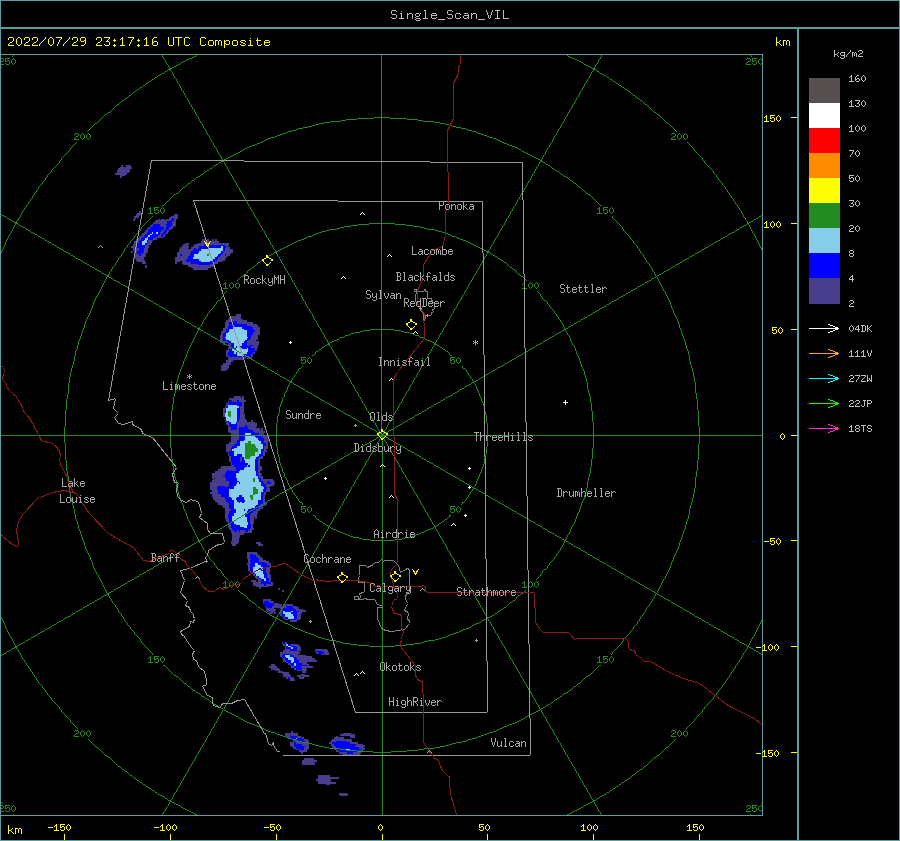900x841 pixels.
Task: Click the Lake Louise label
Action: (x=77, y=491)
